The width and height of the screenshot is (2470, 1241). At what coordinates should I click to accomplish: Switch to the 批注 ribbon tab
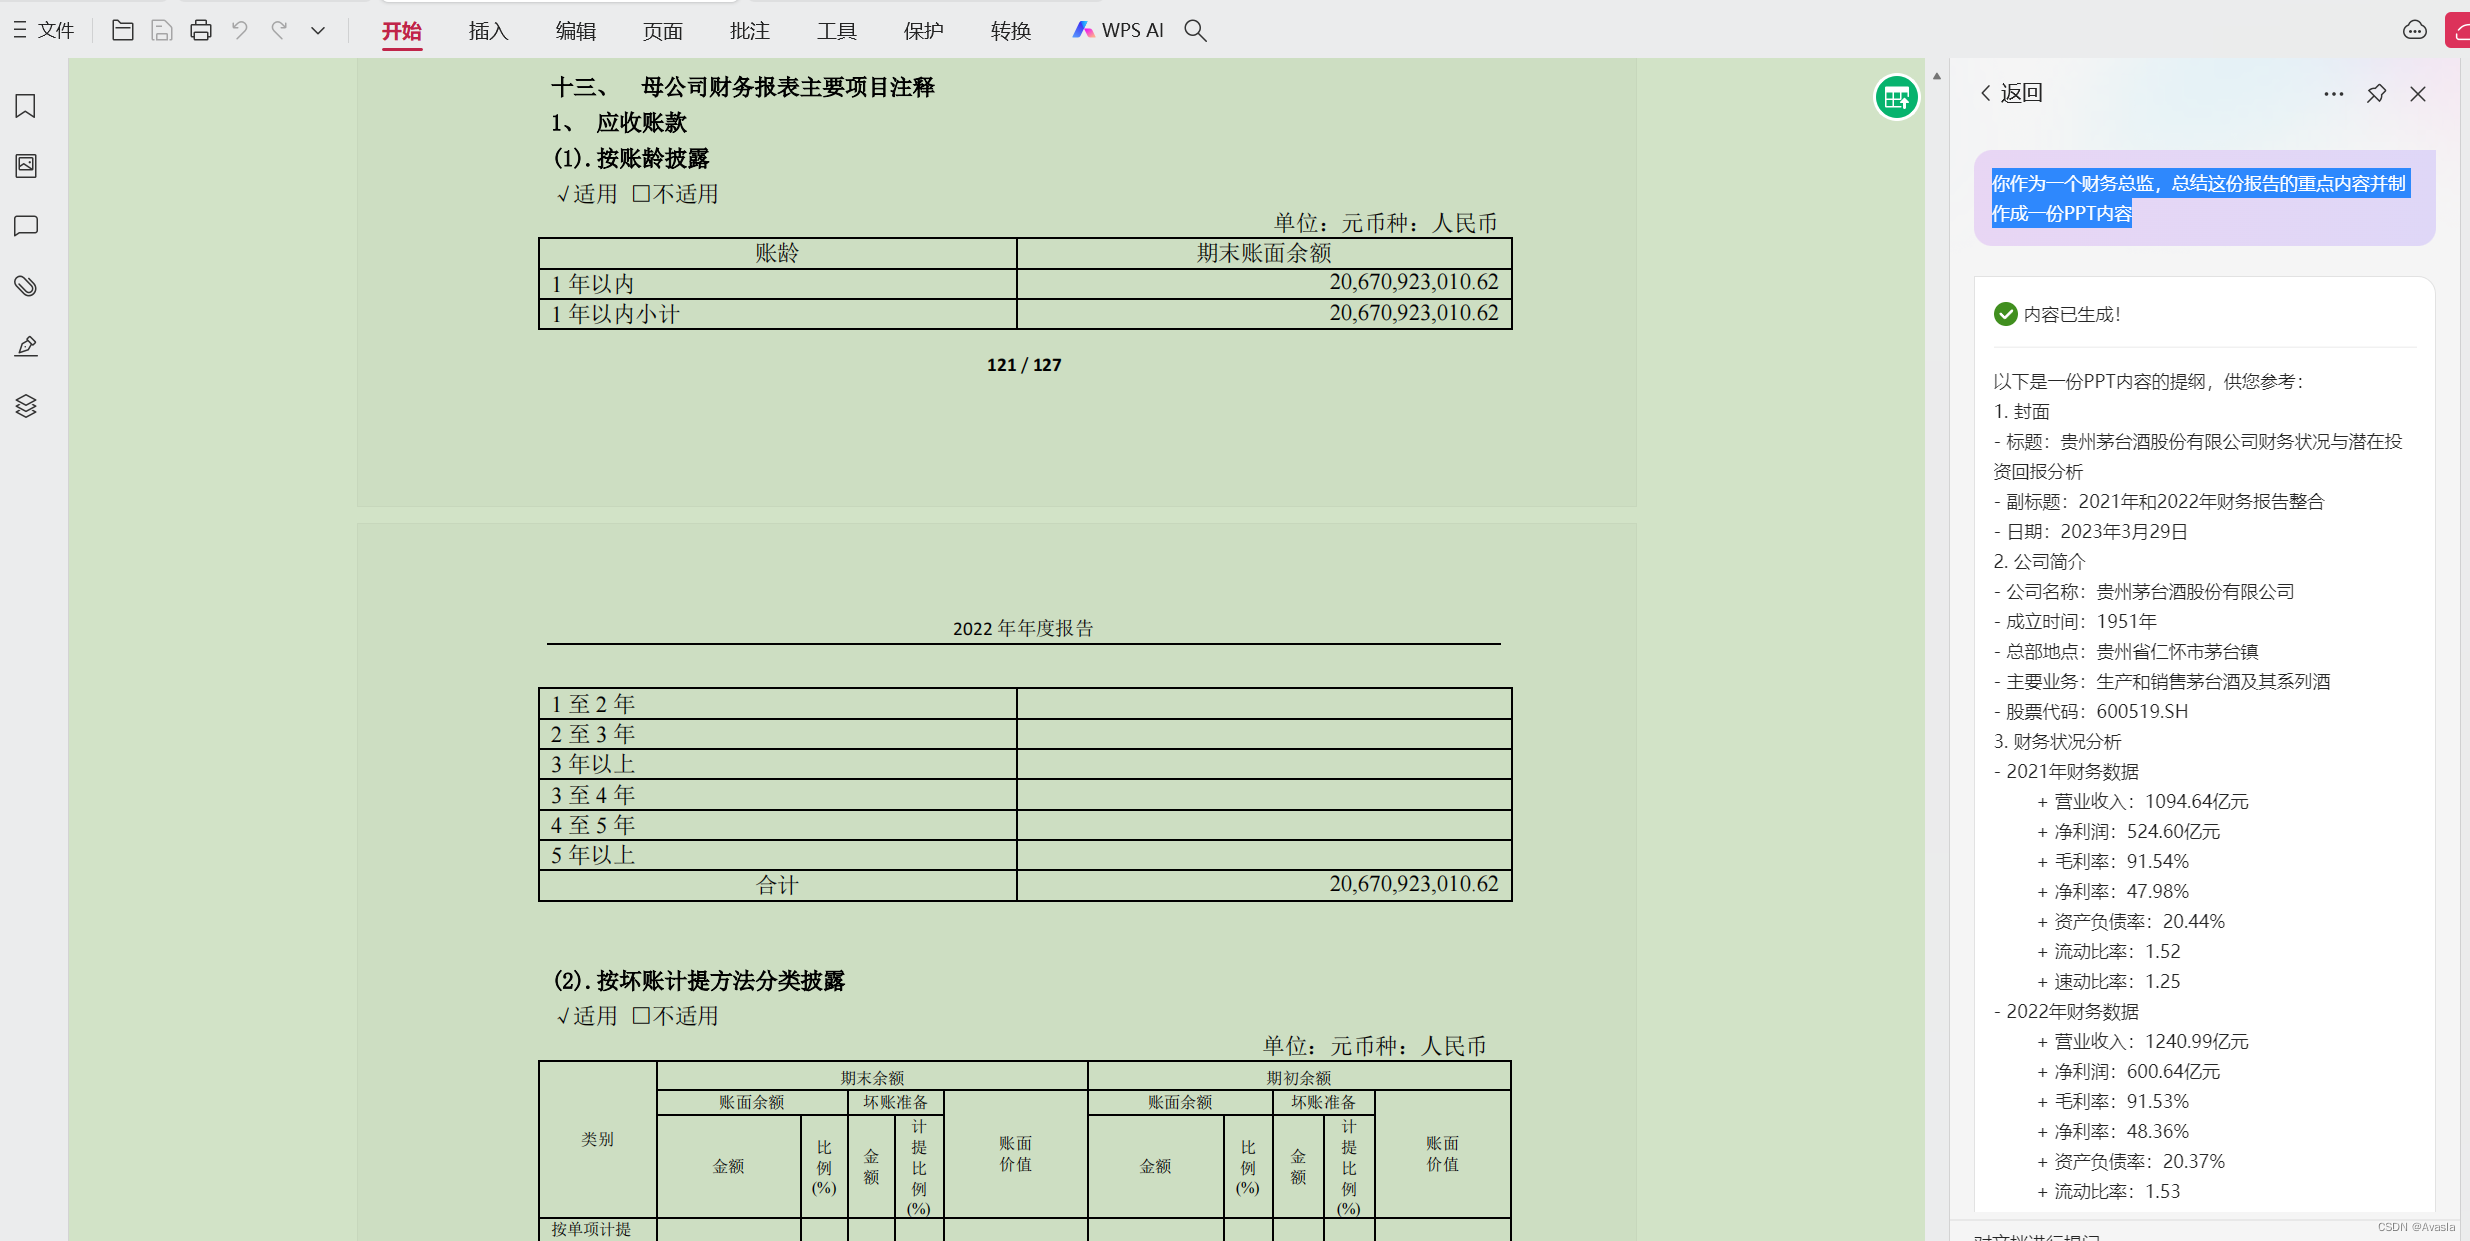pos(749,30)
